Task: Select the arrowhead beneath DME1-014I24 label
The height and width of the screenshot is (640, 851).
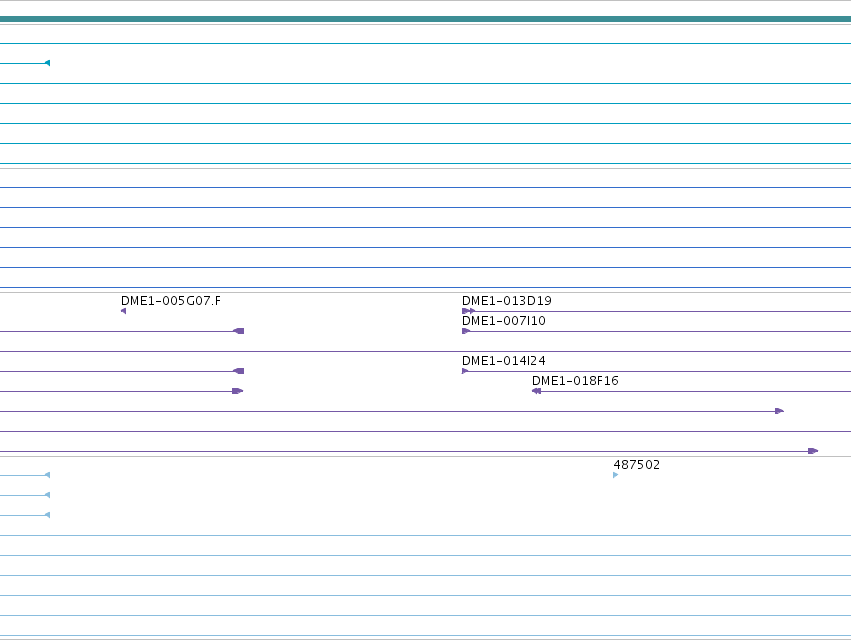Action: click(465, 371)
